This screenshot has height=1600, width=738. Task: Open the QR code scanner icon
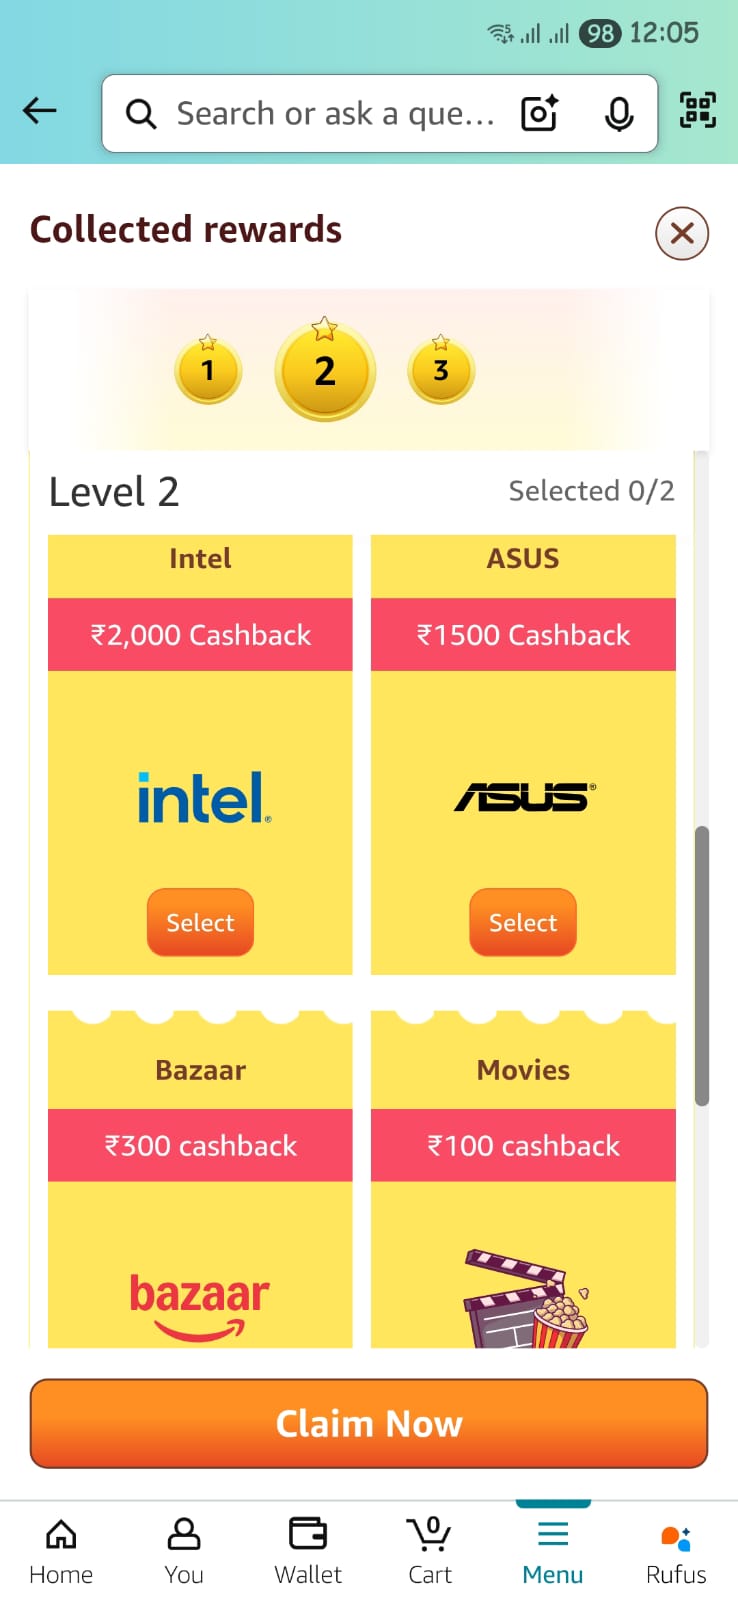coord(698,110)
